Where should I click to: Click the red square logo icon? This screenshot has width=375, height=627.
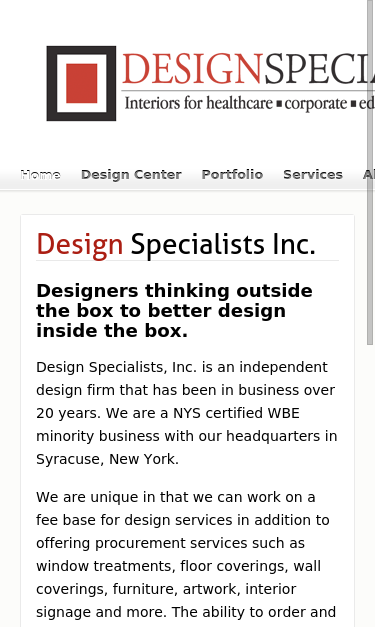(x=81, y=83)
